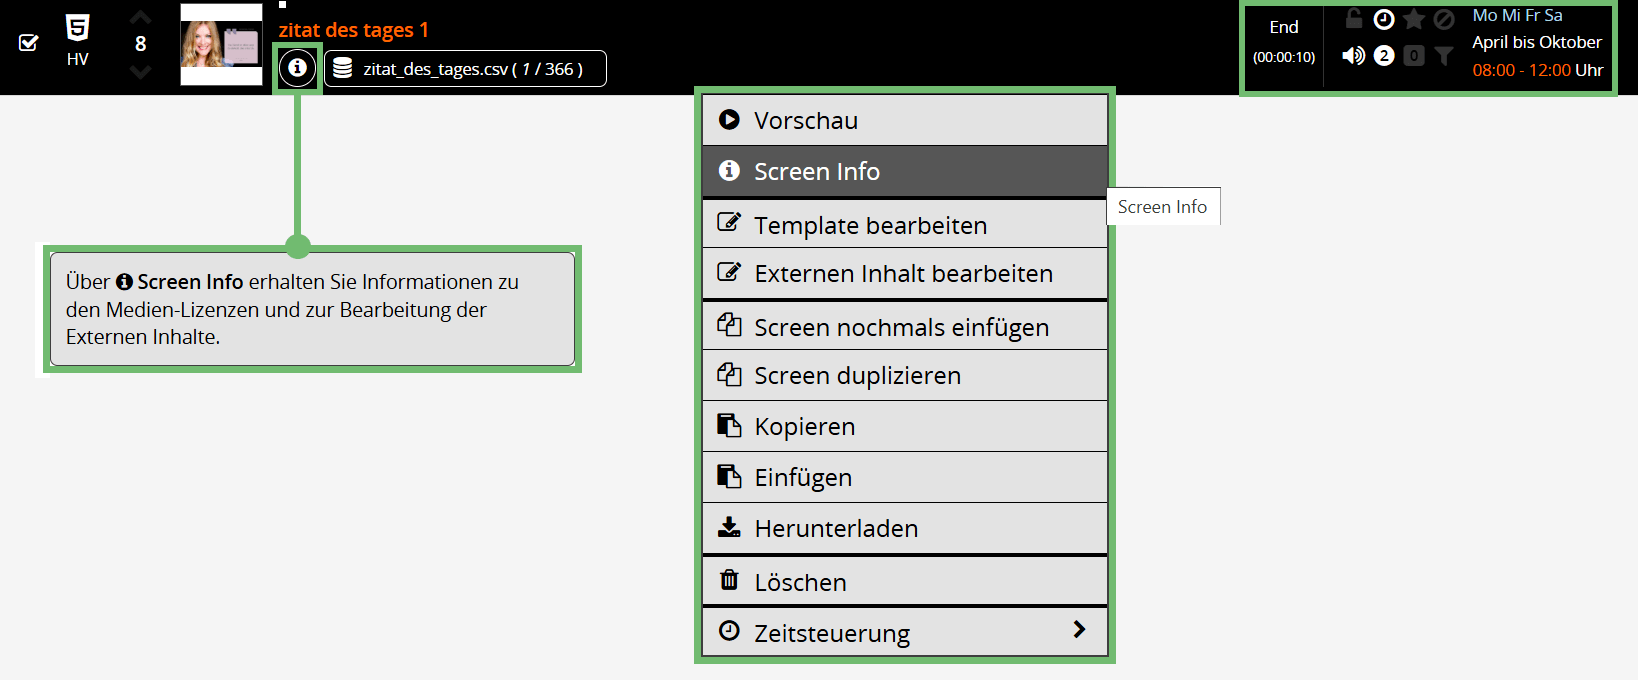Uncheck the screen selection checkbox

coord(29,42)
